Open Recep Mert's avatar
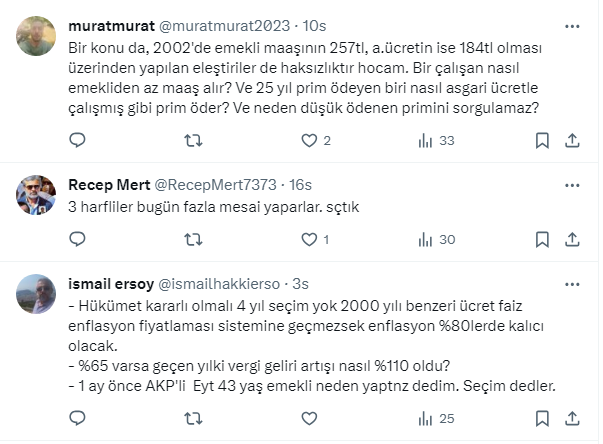This screenshot has width=603, height=444. [x=36, y=194]
